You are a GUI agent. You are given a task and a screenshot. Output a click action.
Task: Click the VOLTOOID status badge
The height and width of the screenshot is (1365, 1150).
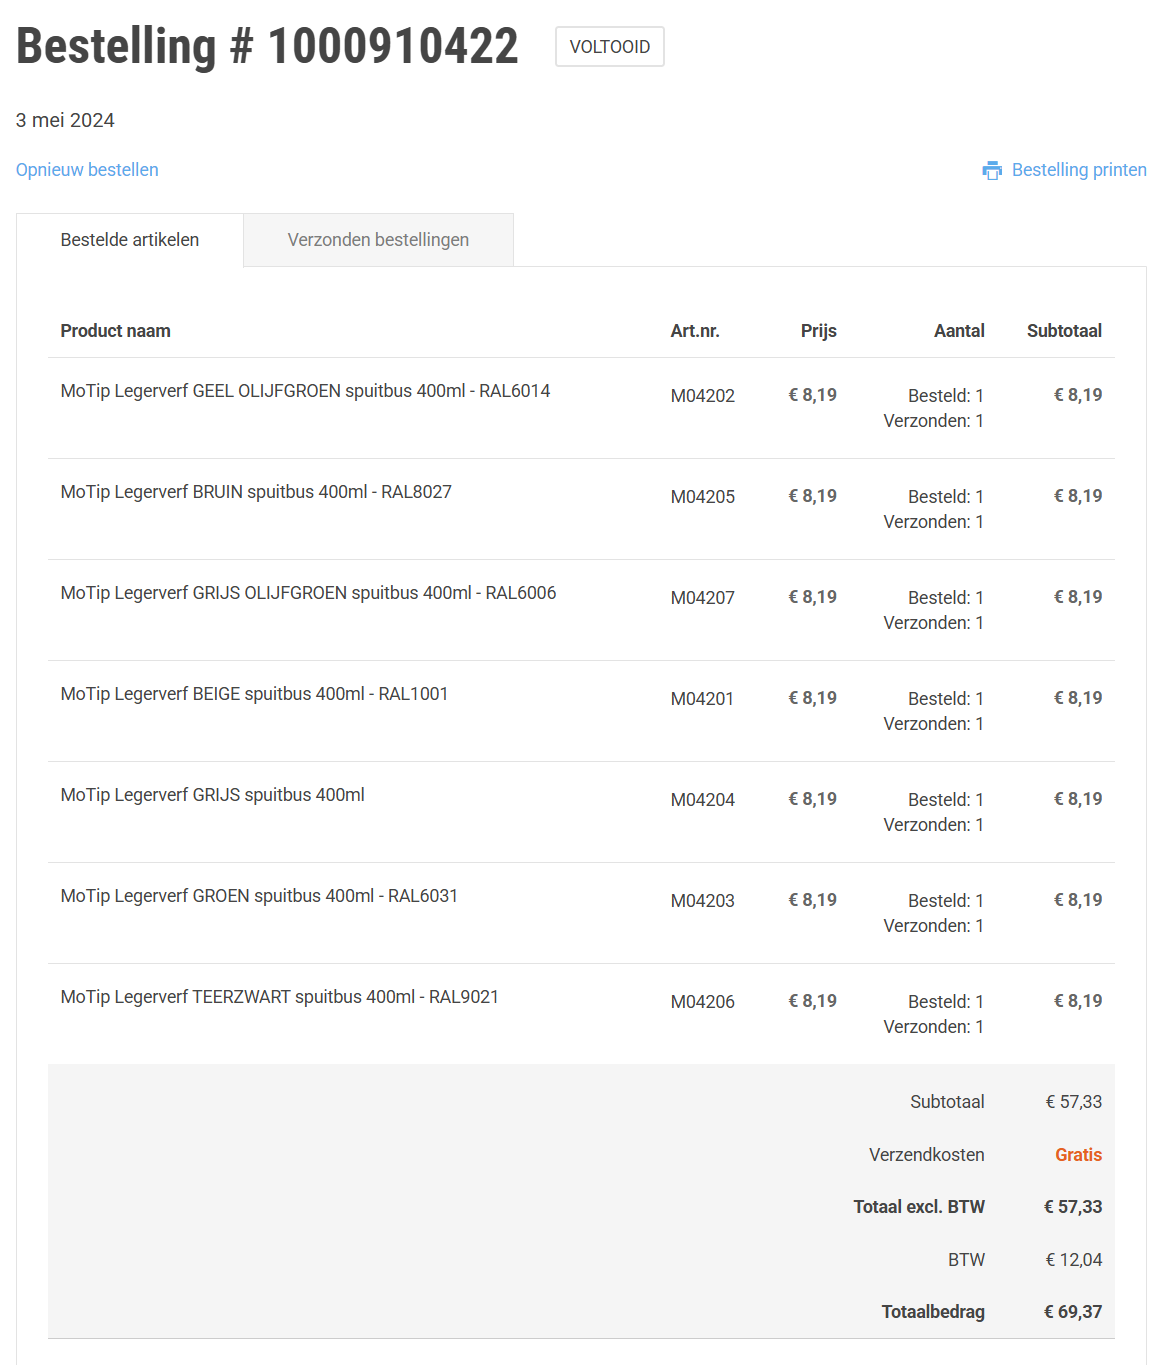pos(610,47)
